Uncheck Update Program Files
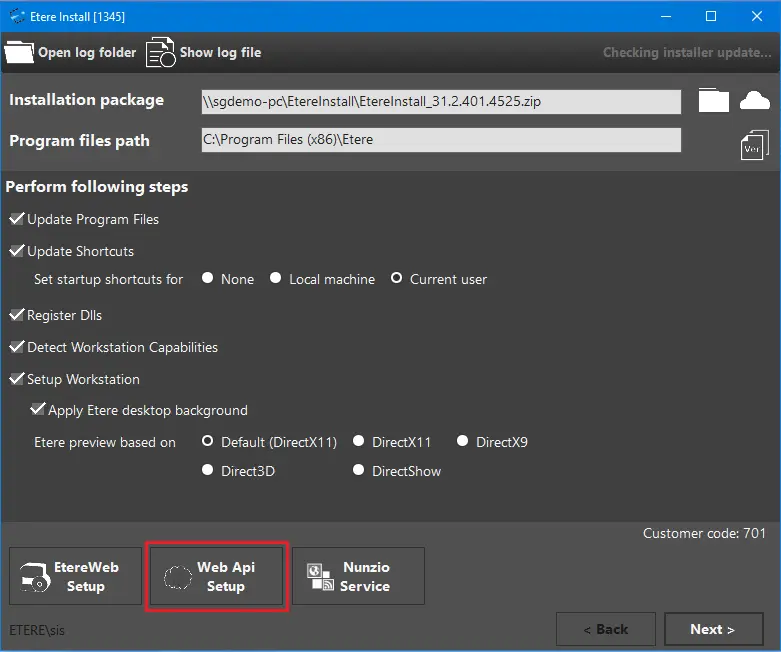The image size is (781, 652). tap(17, 219)
